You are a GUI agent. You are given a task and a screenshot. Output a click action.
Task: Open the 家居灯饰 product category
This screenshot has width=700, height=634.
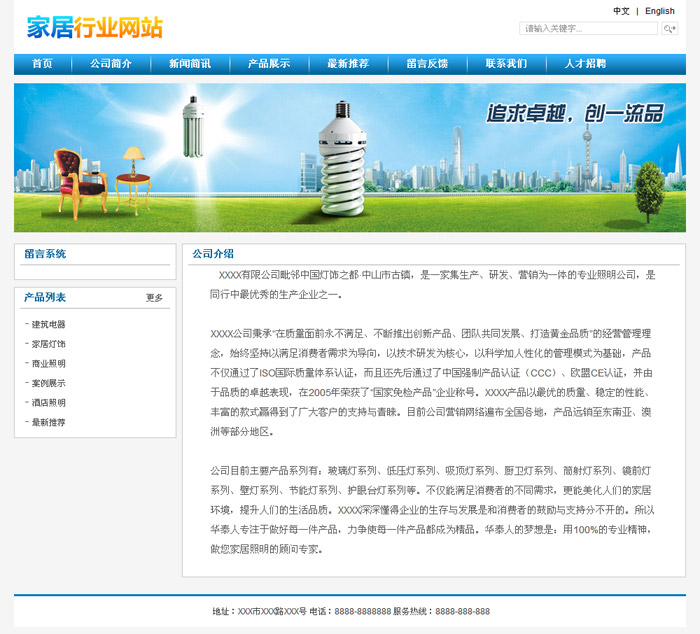tap(48, 344)
